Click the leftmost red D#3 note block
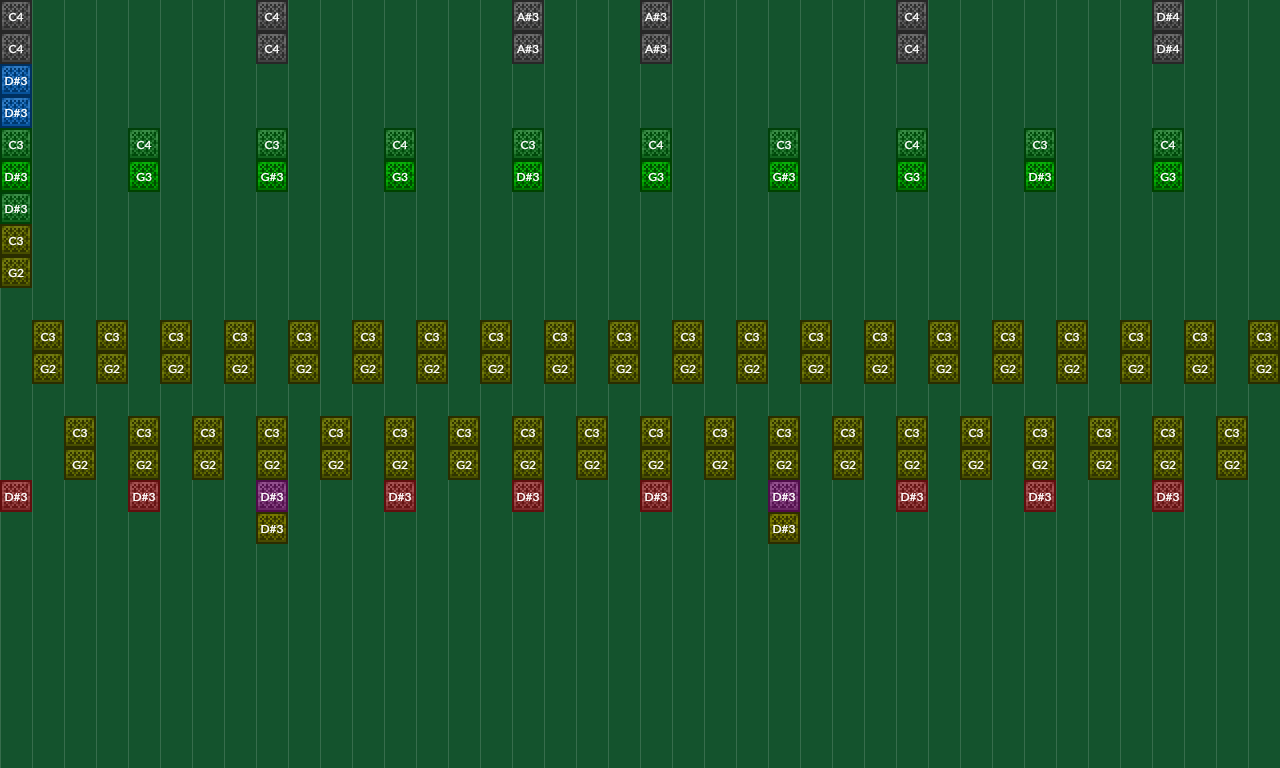The width and height of the screenshot is (1280, 768). (16, 497)
